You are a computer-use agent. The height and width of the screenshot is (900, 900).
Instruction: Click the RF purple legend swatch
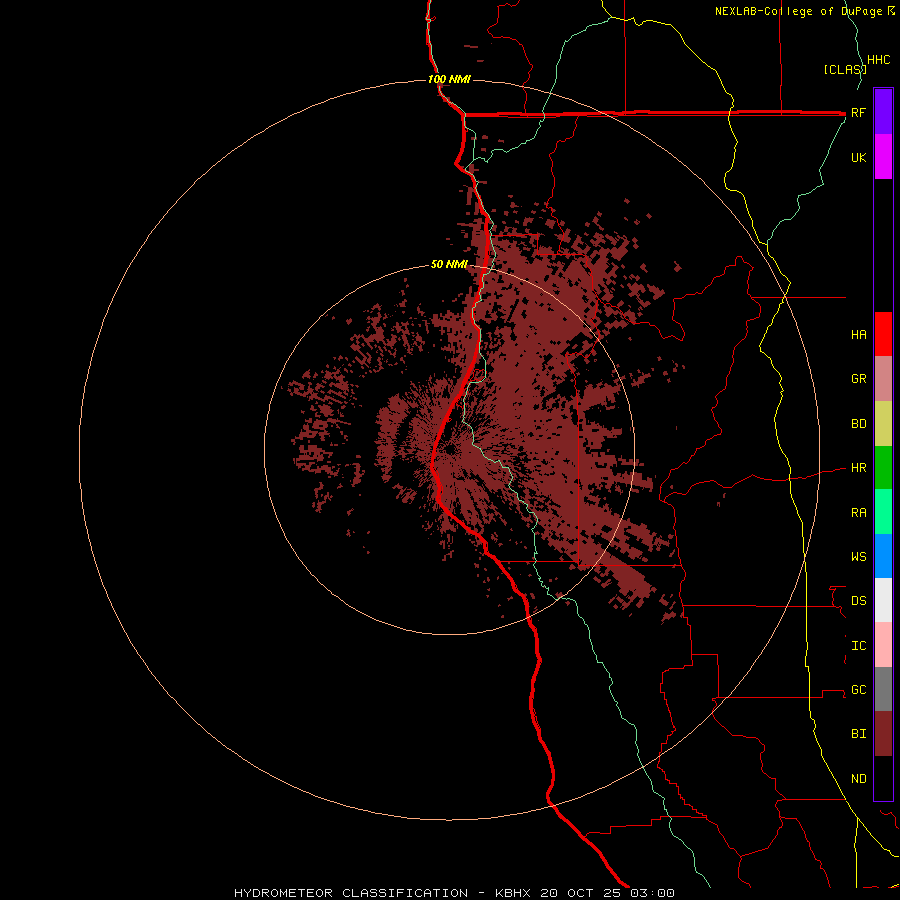click(x=883, y=112)
